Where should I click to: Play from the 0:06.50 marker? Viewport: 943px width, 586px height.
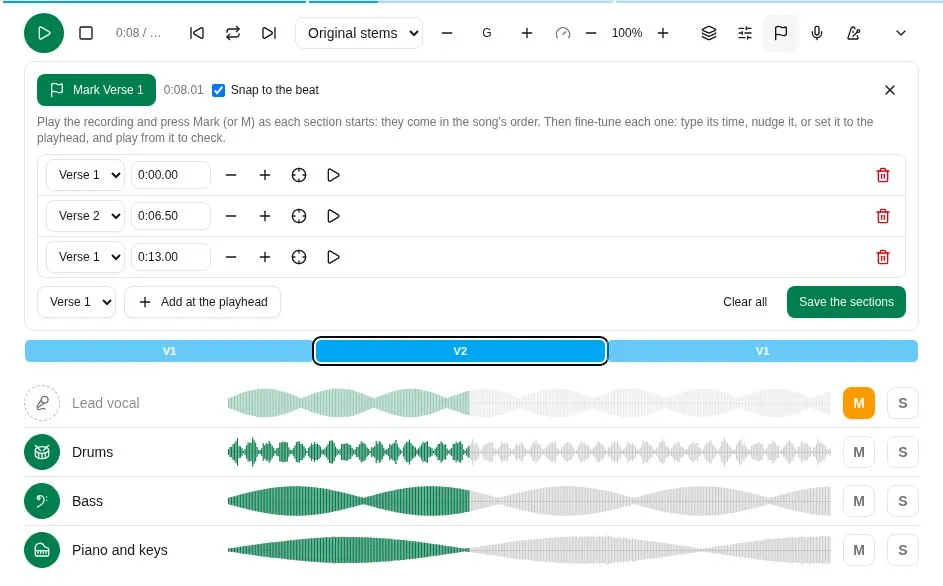(333, 216)
